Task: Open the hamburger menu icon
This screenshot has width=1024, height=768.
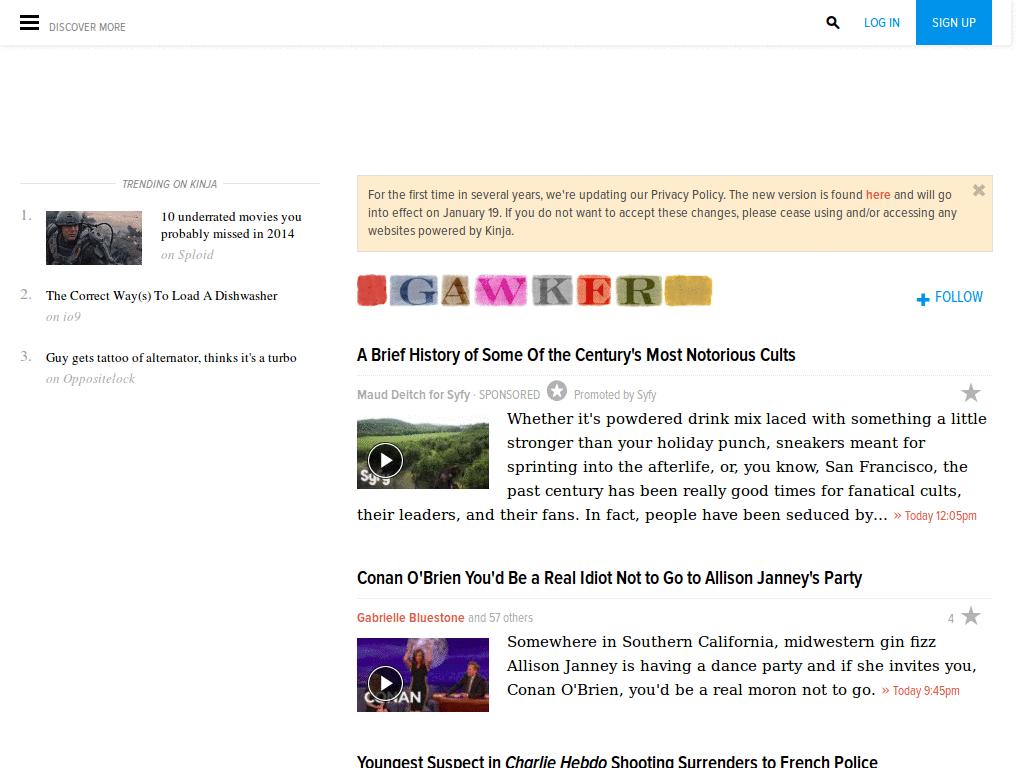Action: (x=29, y=23)
